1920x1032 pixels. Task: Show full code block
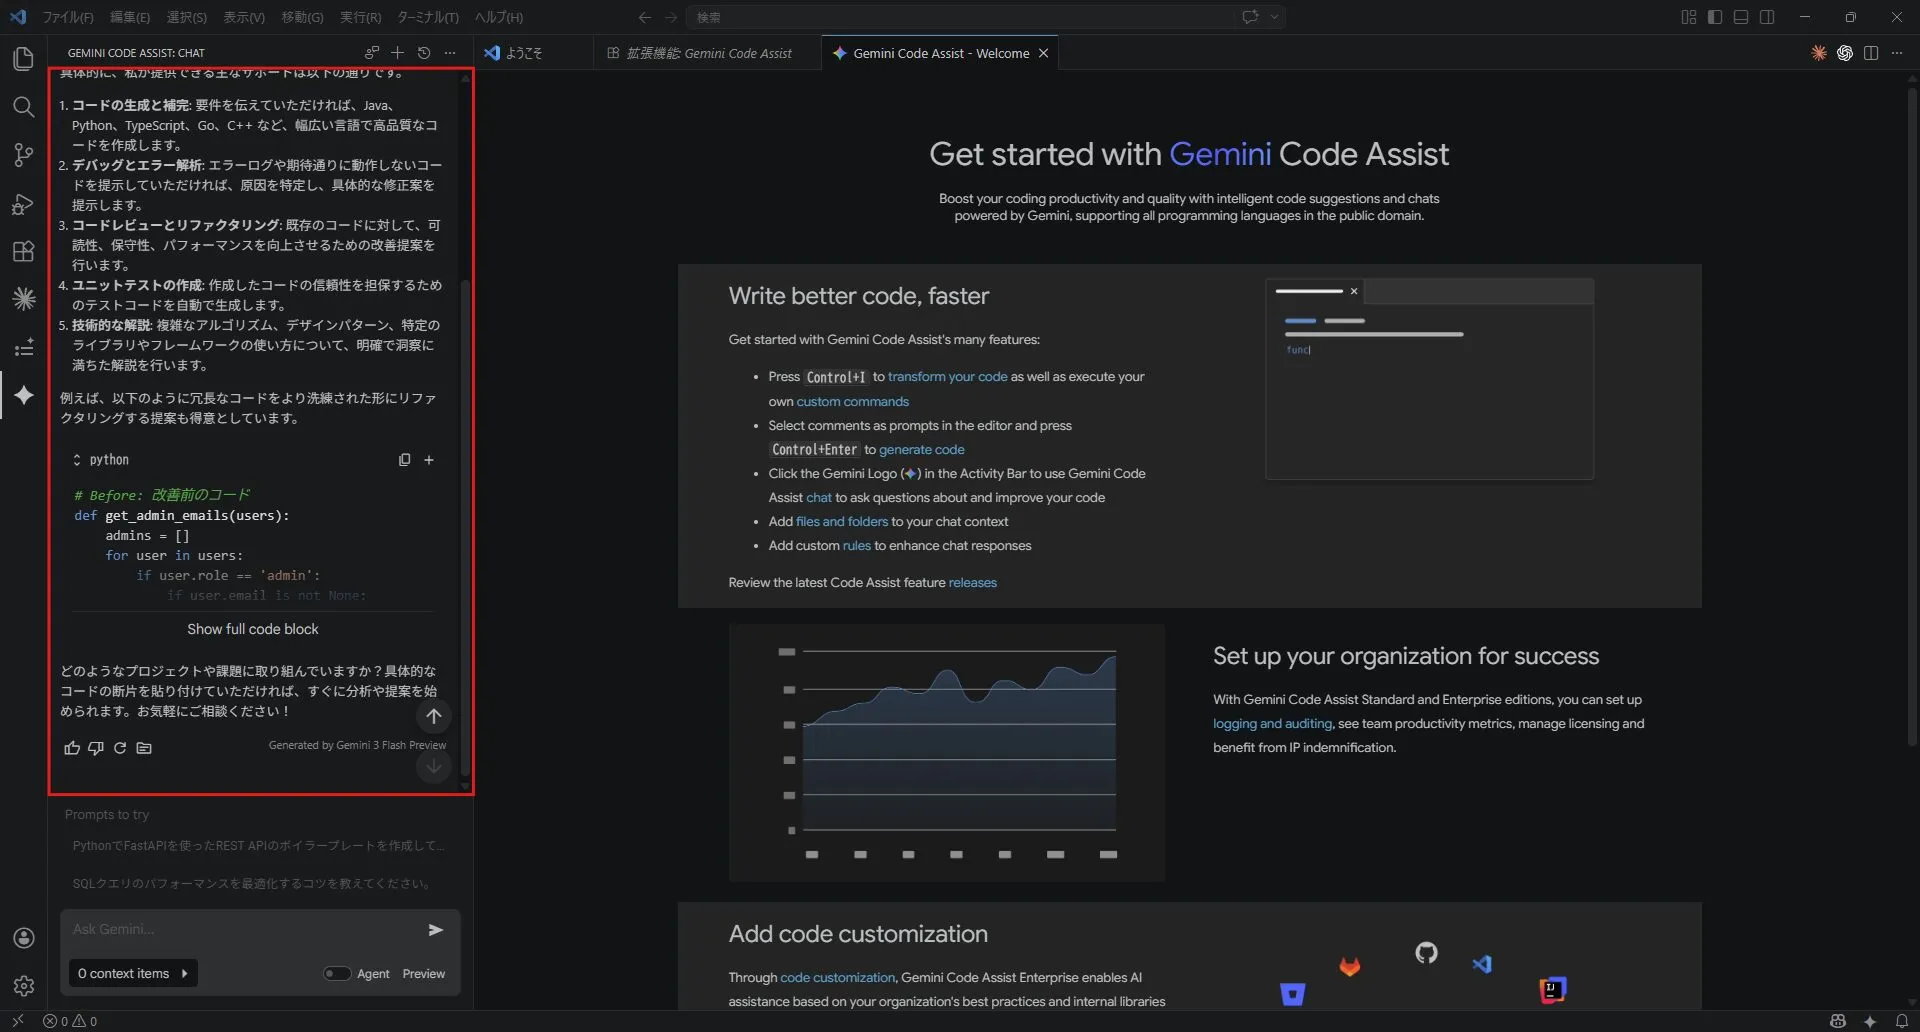253,629
